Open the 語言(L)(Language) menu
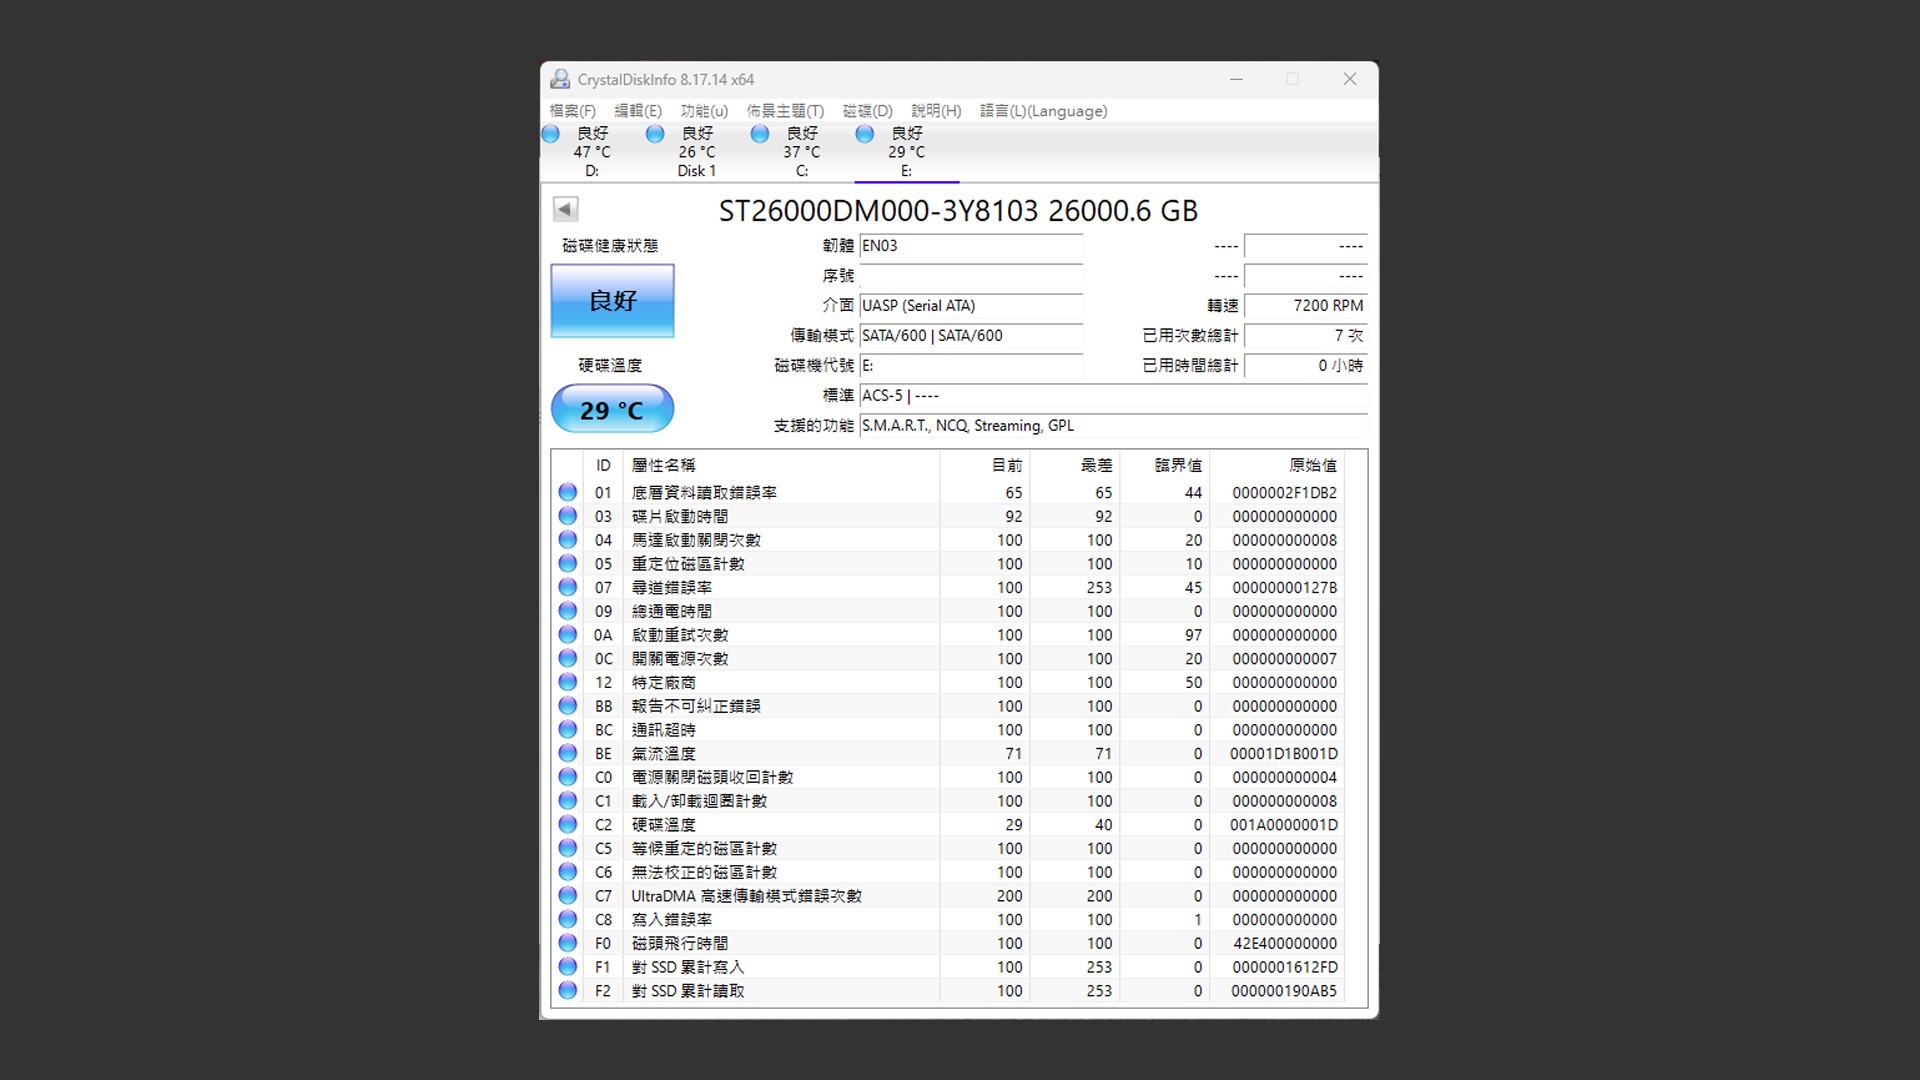The height and width of the screenshot is (1080, 1920). [1043, 111]
